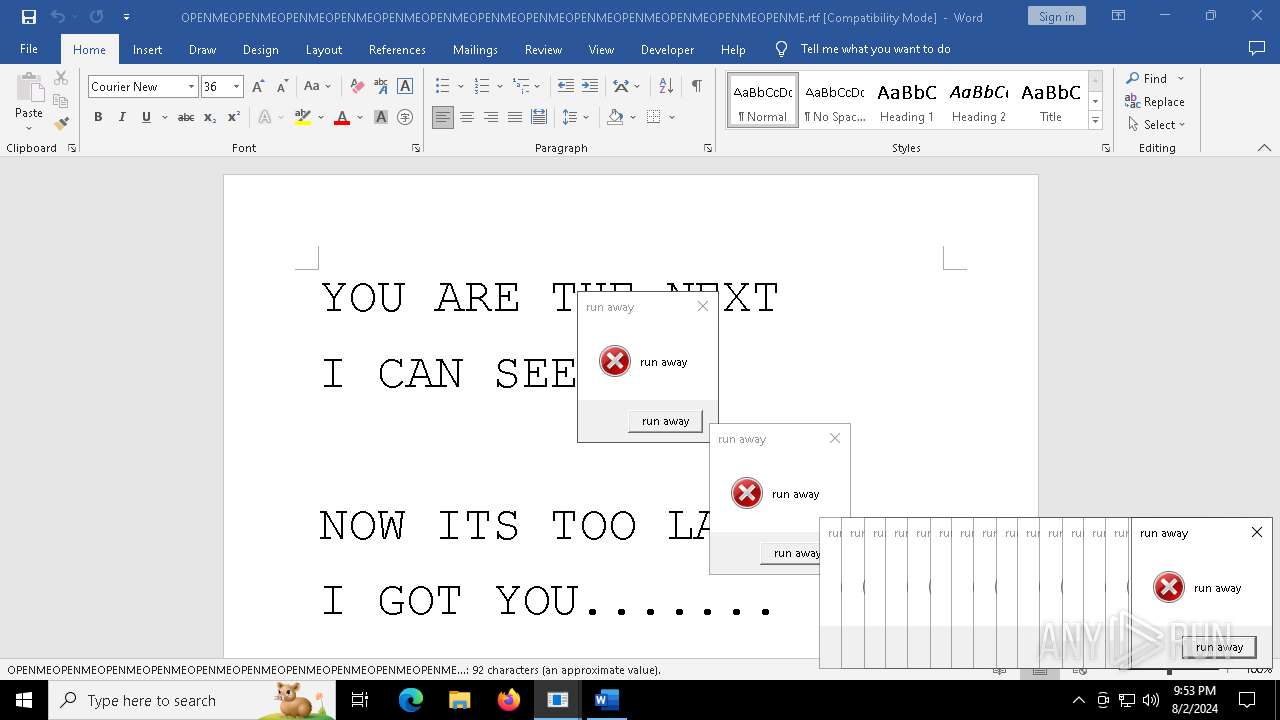Click the Word icon in taskbar
This screenshot has width=1280, height=720.
(606, 700)
